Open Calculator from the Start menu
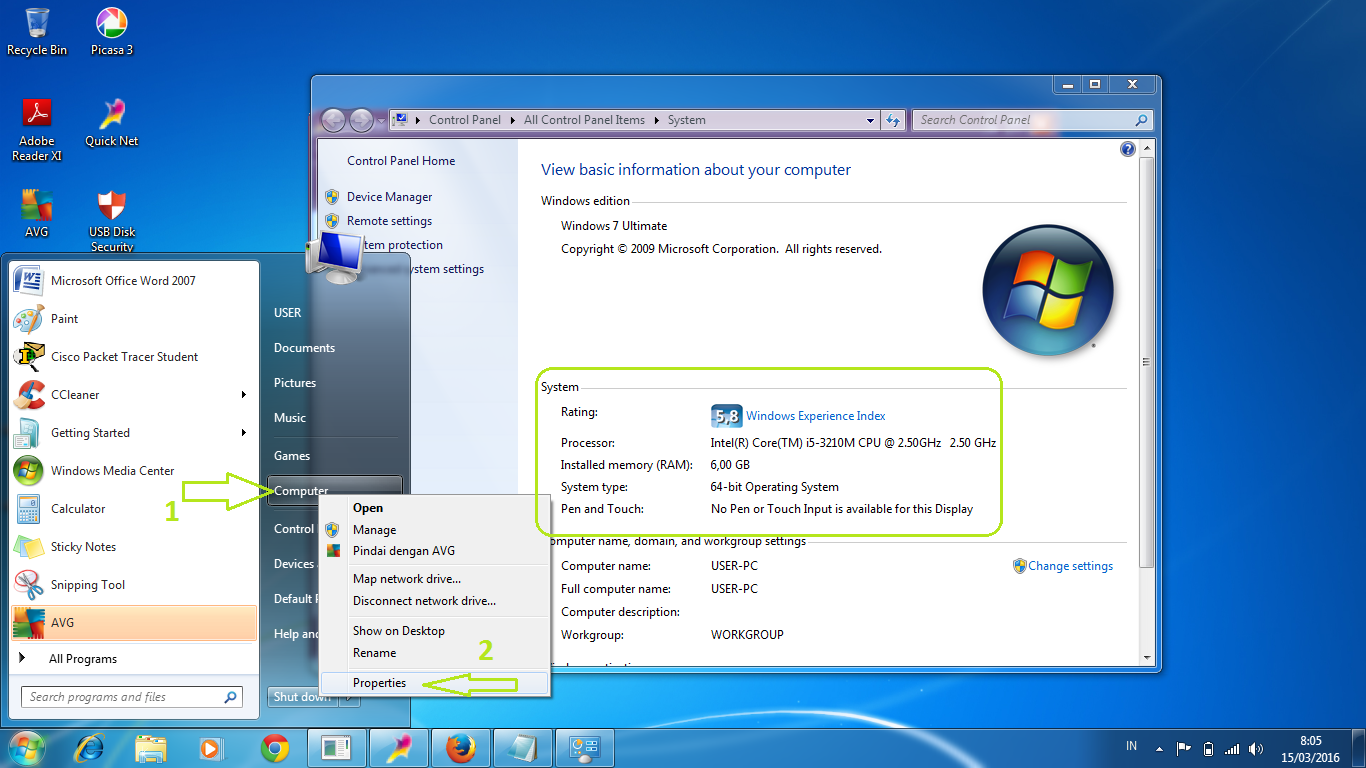The height and width of the screenshot is (768, 1366). (x=134, y=509)
